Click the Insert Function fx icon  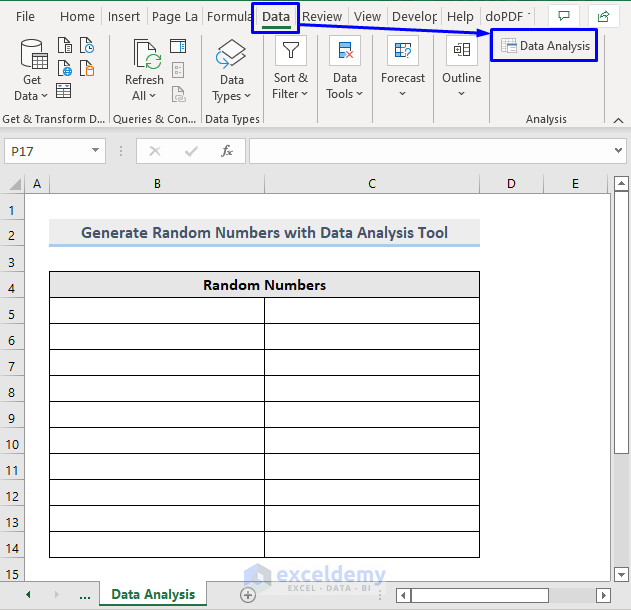click(227, 151)
